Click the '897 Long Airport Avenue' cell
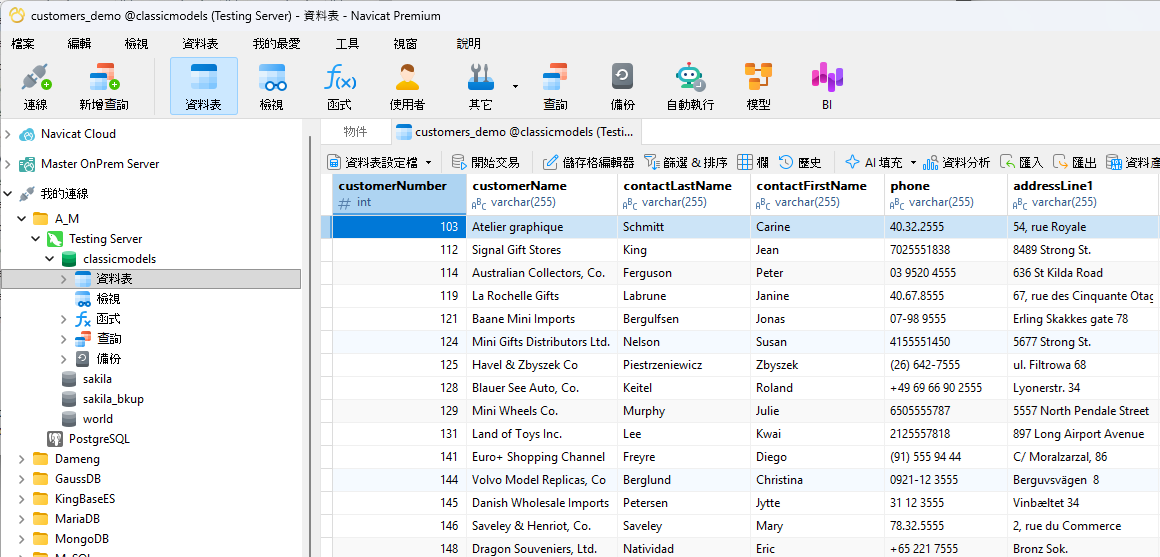The image size is (1160, 557). (x=1082, y=433)
